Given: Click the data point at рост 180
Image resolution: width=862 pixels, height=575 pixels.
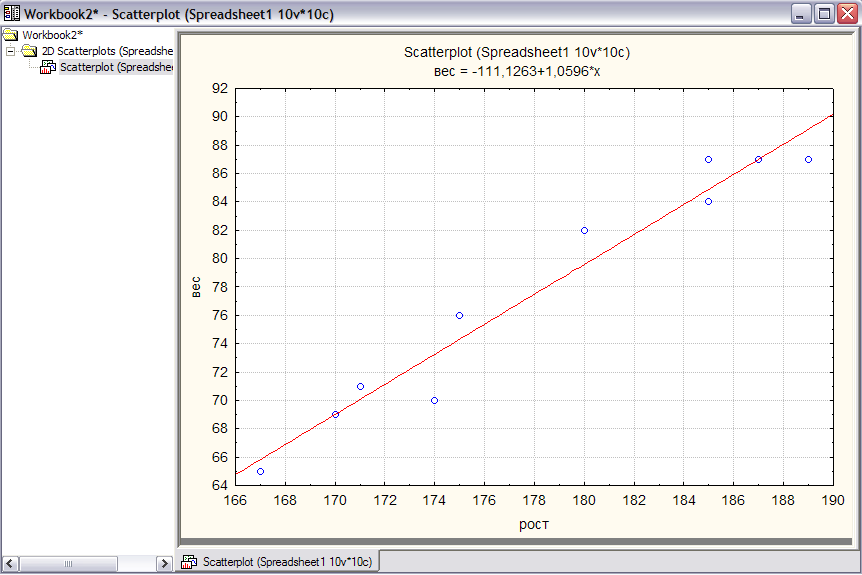Looking at the screenshot, I should click(584, 231).
